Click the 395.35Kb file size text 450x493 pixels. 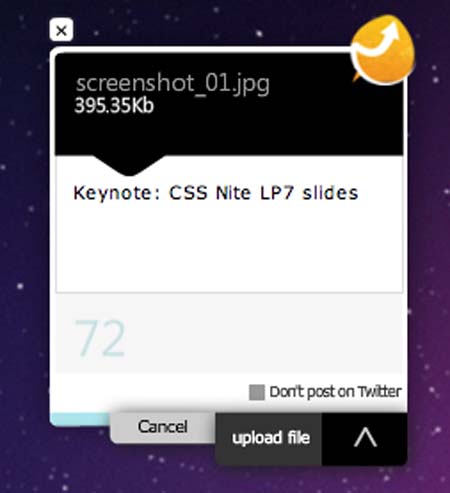click(114, 106)
